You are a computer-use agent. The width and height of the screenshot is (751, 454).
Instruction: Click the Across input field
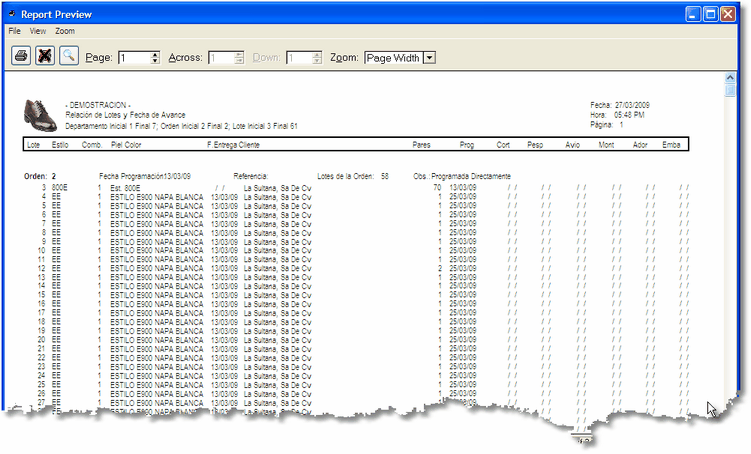tap(221, 58)
